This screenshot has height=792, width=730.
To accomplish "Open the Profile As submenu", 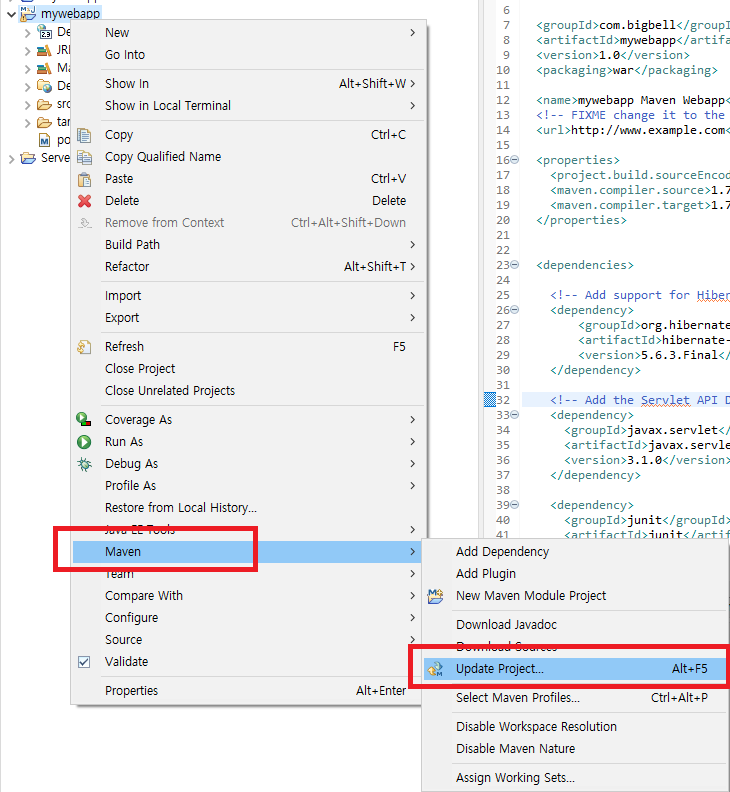I will (248, 486).
